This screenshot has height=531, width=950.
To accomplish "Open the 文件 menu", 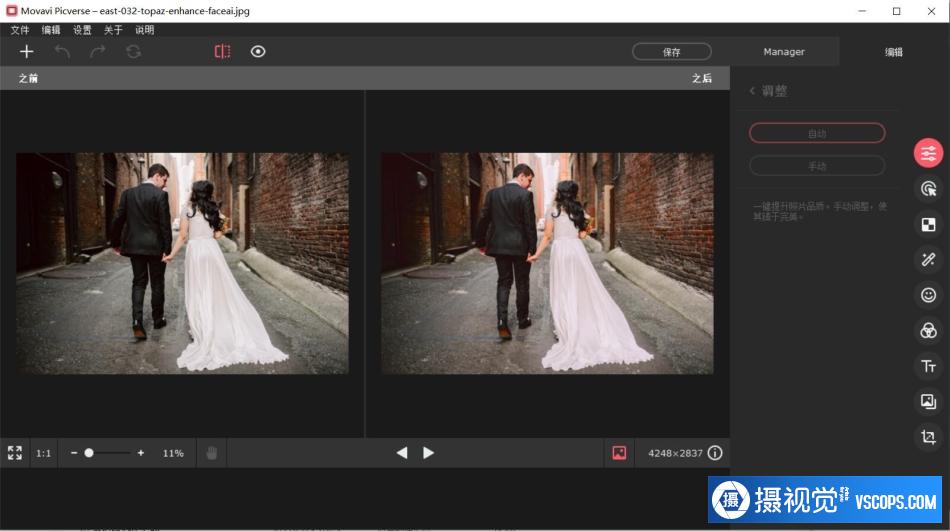I will tap(20, 30).
